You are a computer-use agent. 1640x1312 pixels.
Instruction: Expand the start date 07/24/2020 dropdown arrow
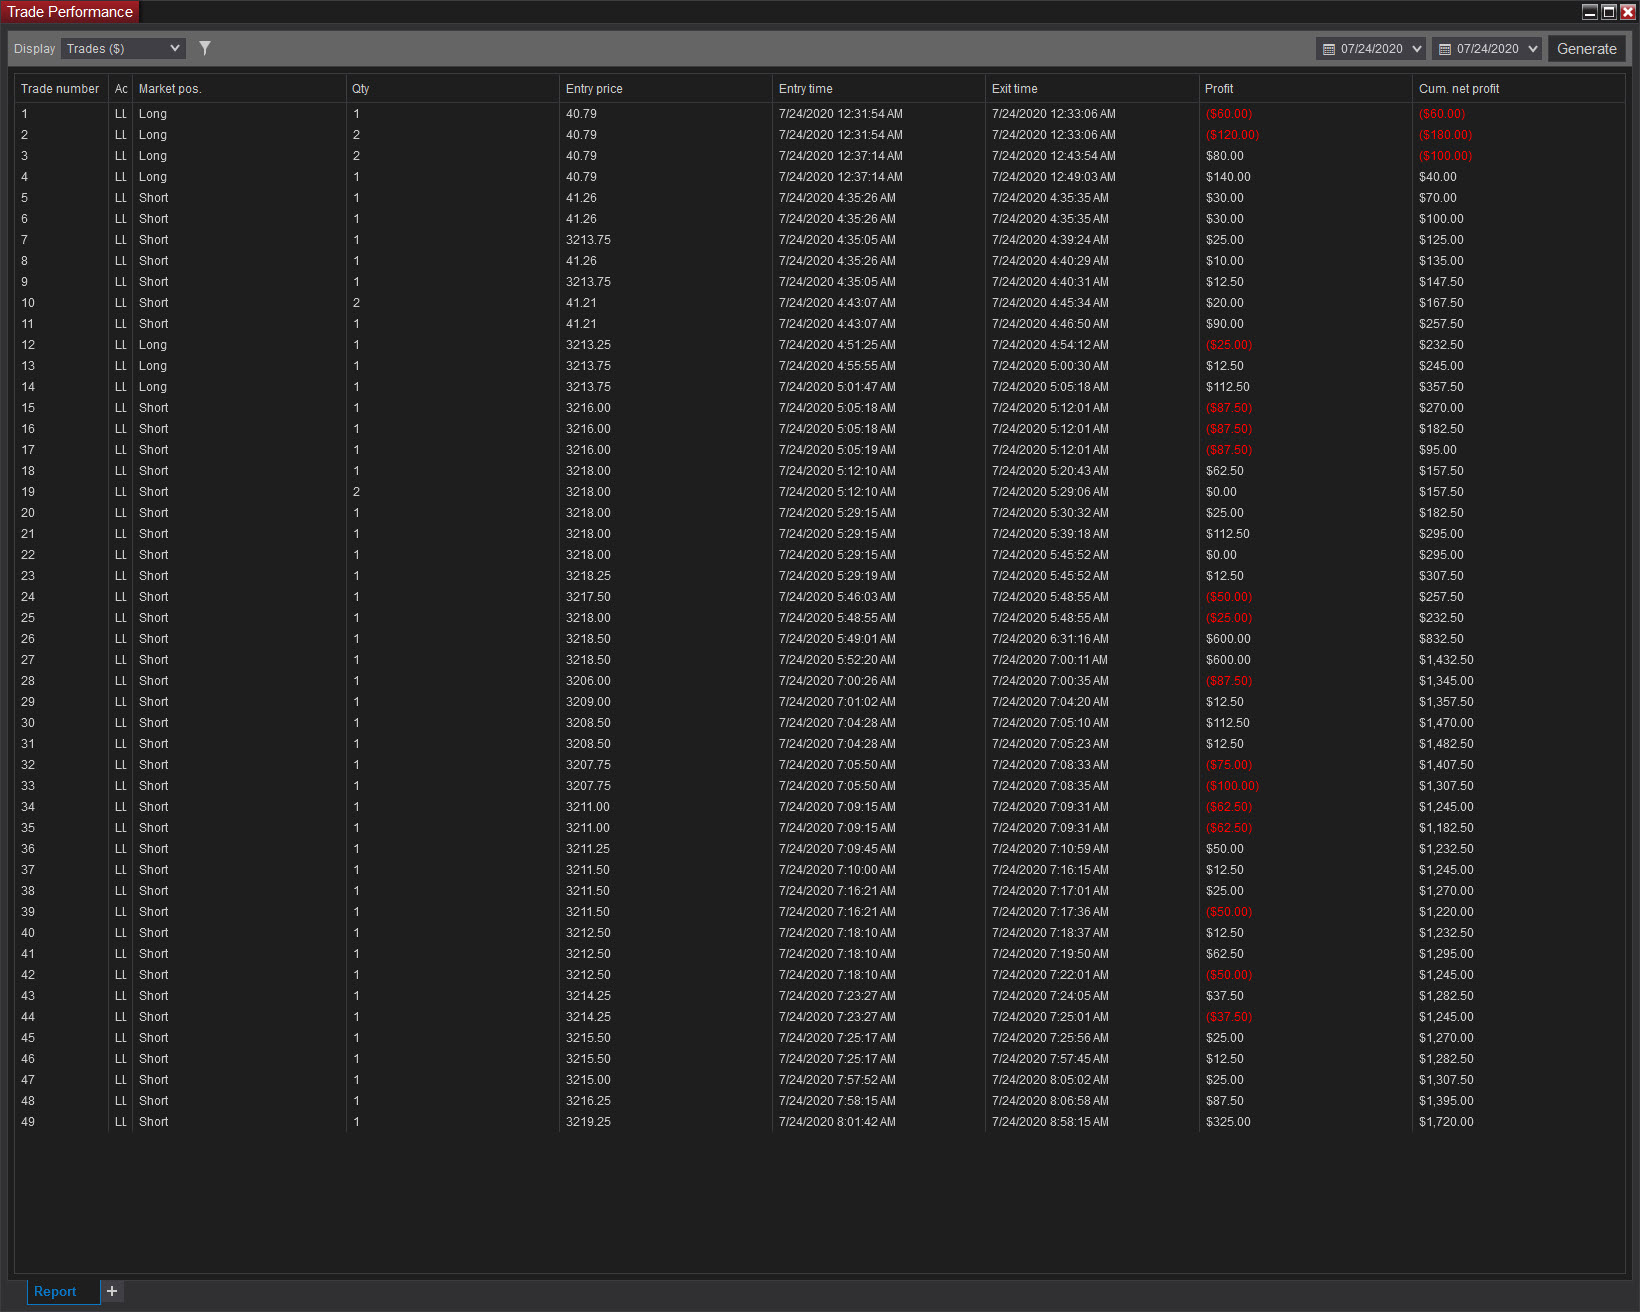[x=1417, y=49]
